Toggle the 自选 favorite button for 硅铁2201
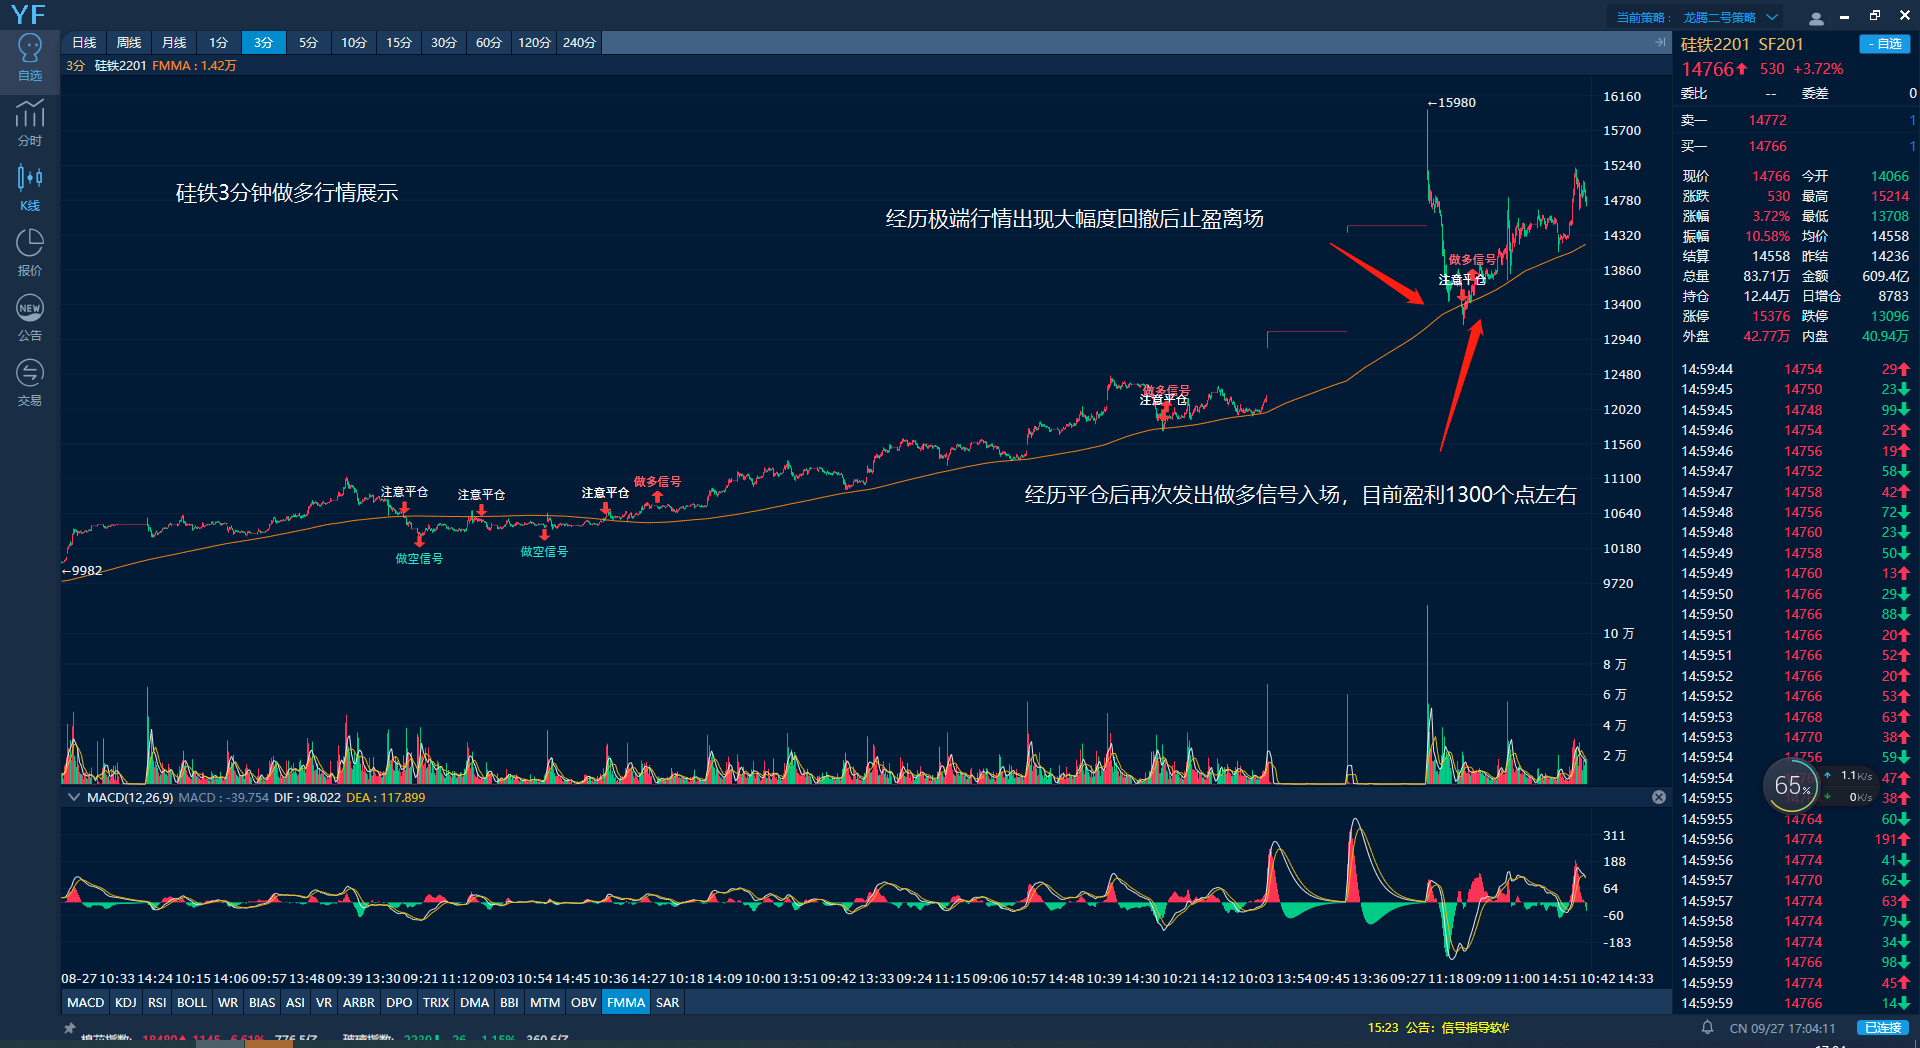This screenshot has height=1048, width=1920. tap(1884, 44)
